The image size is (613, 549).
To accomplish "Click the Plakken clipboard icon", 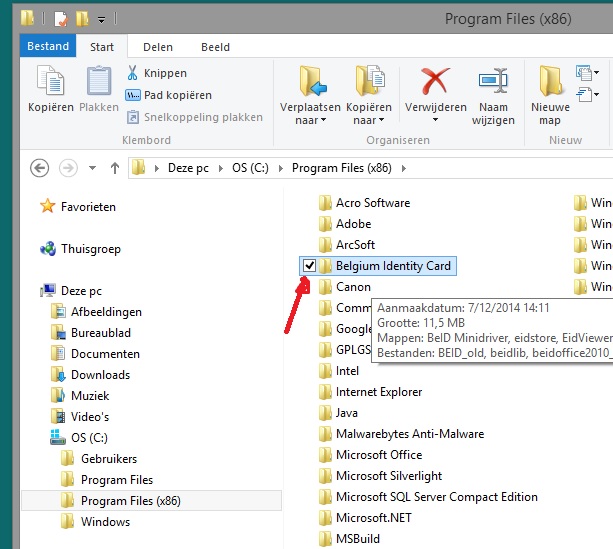I will [x=99, y=81].
